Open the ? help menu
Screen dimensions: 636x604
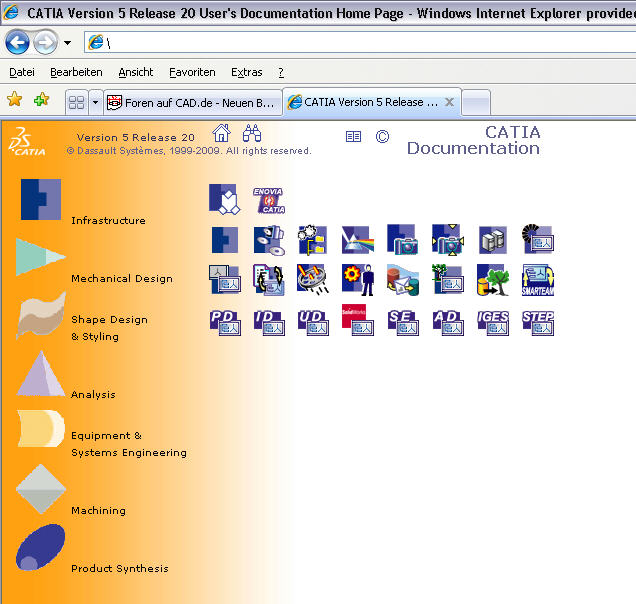[281, 72]
